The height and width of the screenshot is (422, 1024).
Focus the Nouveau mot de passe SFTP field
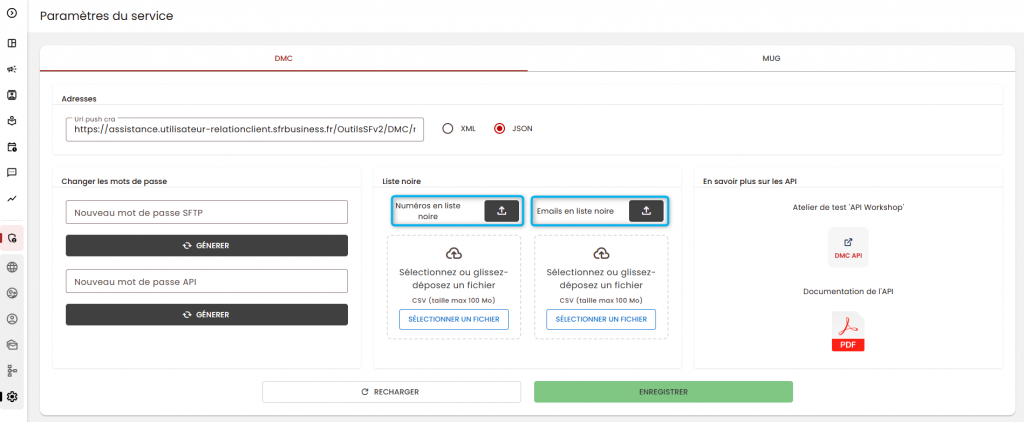(206, 212)
